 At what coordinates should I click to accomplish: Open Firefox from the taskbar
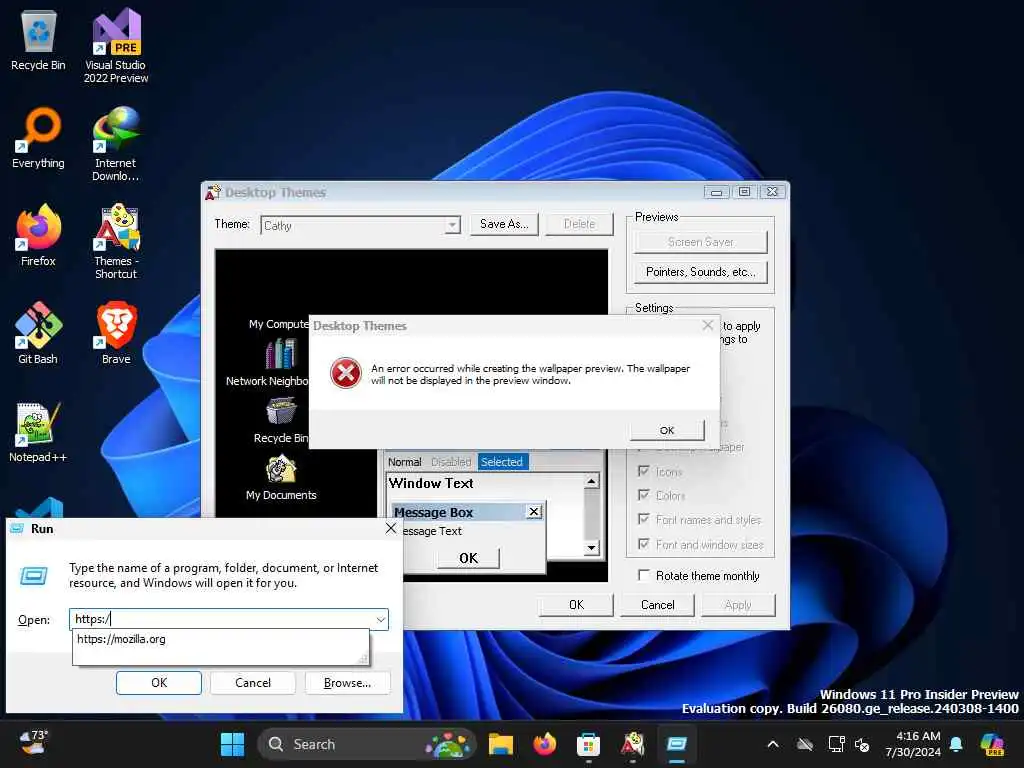(545, 744)
